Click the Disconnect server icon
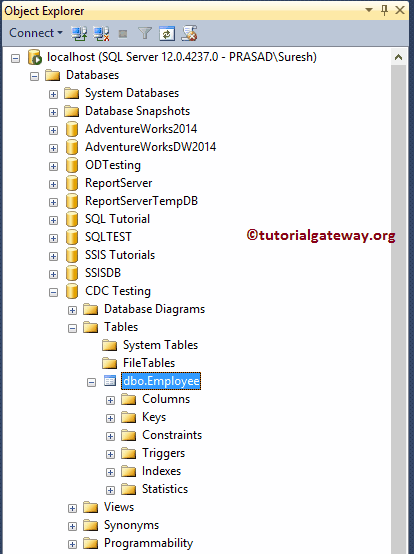This screenshot has width=414, height=554. (x=101, y=34)
